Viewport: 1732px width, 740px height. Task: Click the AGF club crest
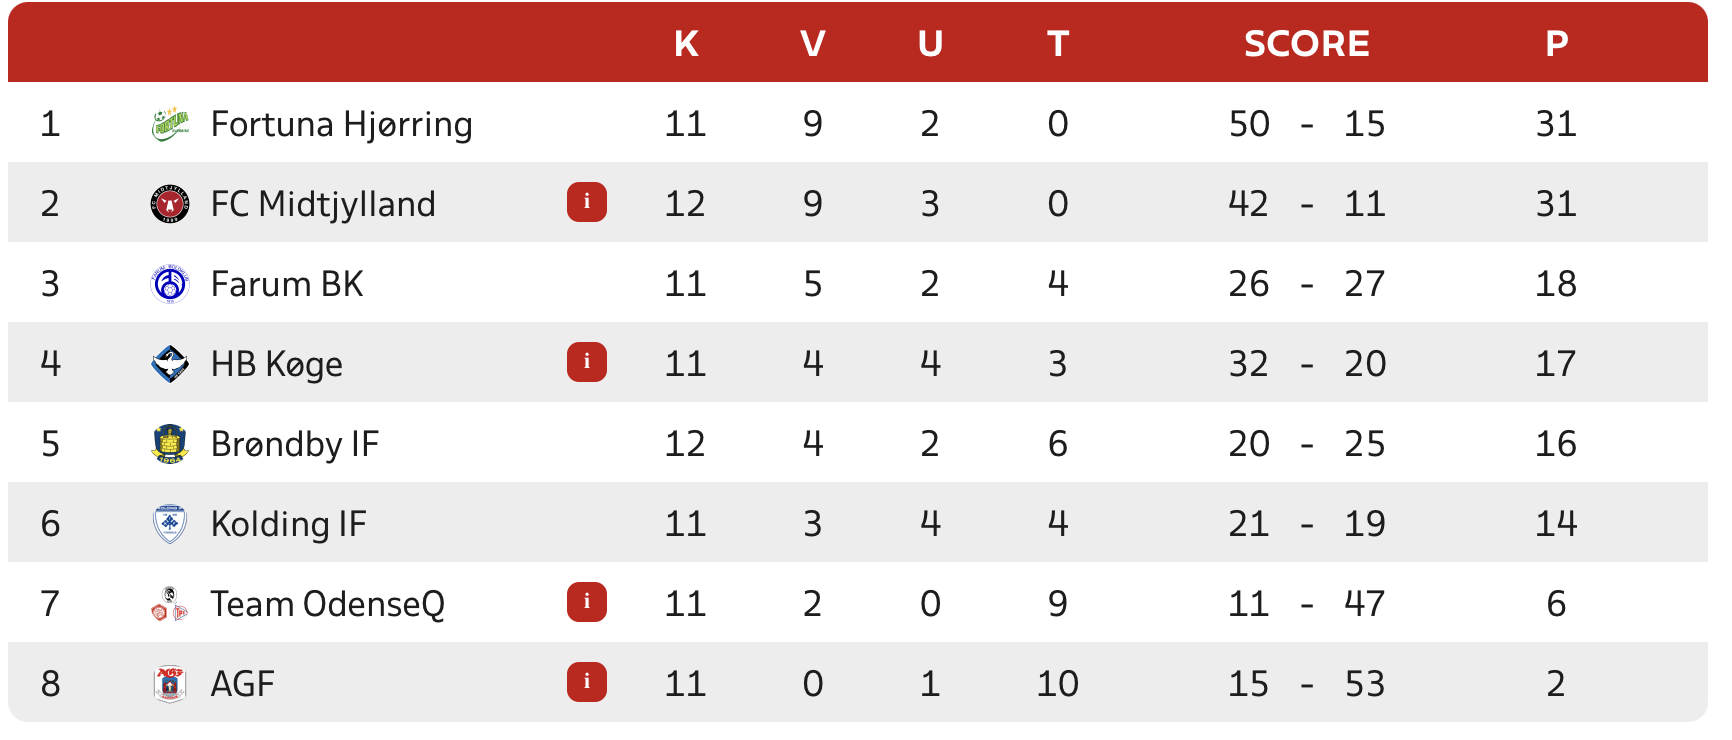(x=170, y=684)
